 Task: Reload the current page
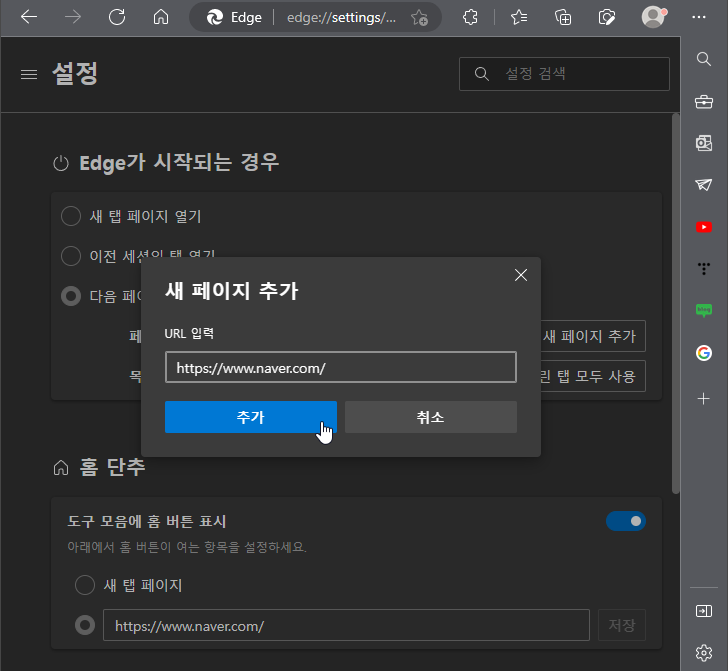pyautogui.click(x=117, y=17)
